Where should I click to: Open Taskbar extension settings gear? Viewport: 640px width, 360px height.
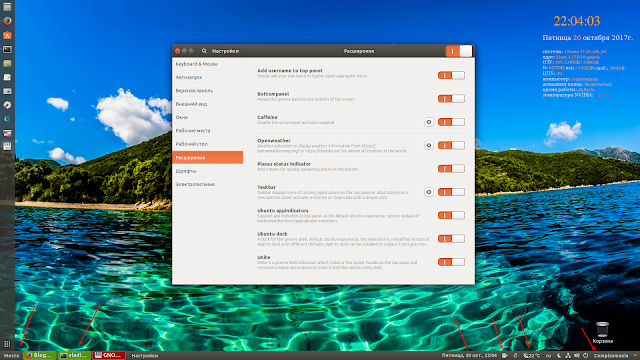coord(429,192)
